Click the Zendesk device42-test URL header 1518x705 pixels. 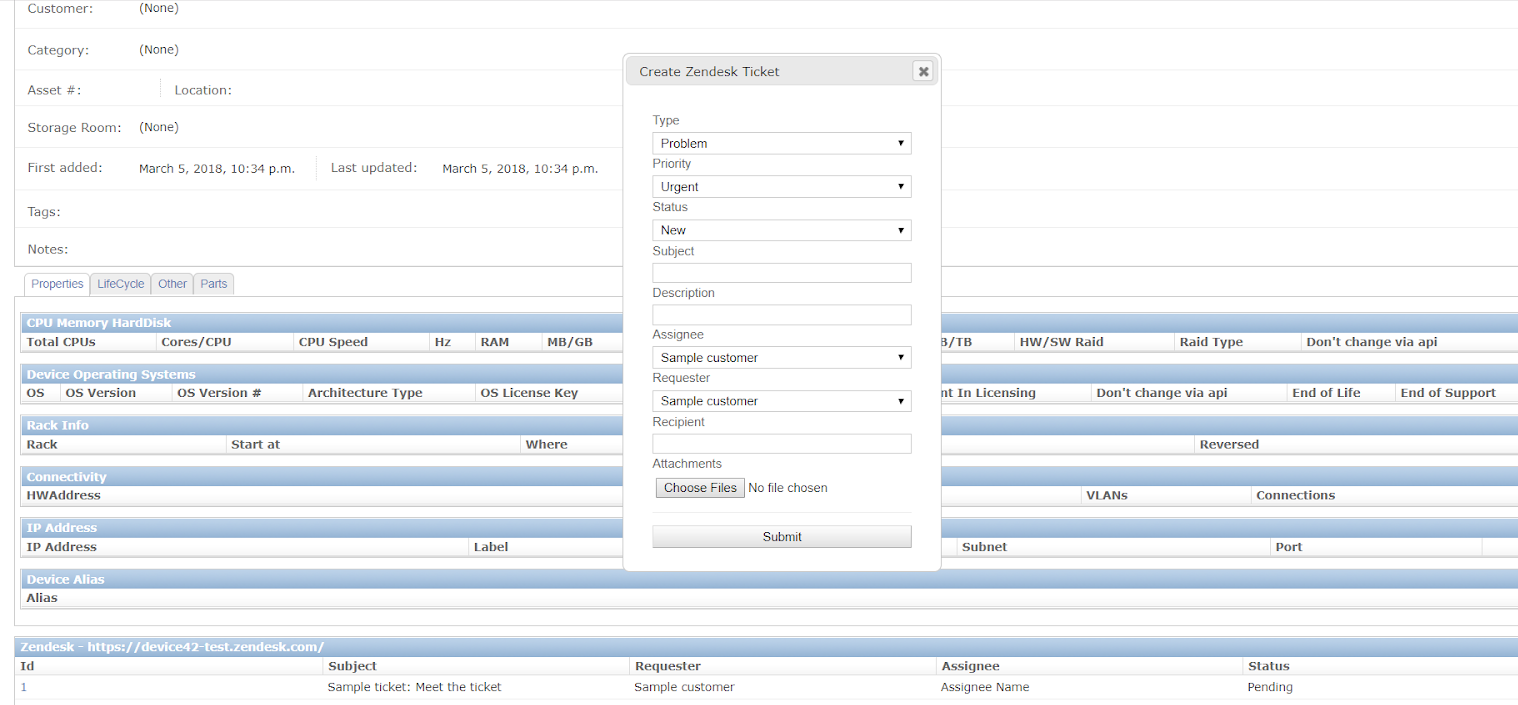(x=172, y=647)
